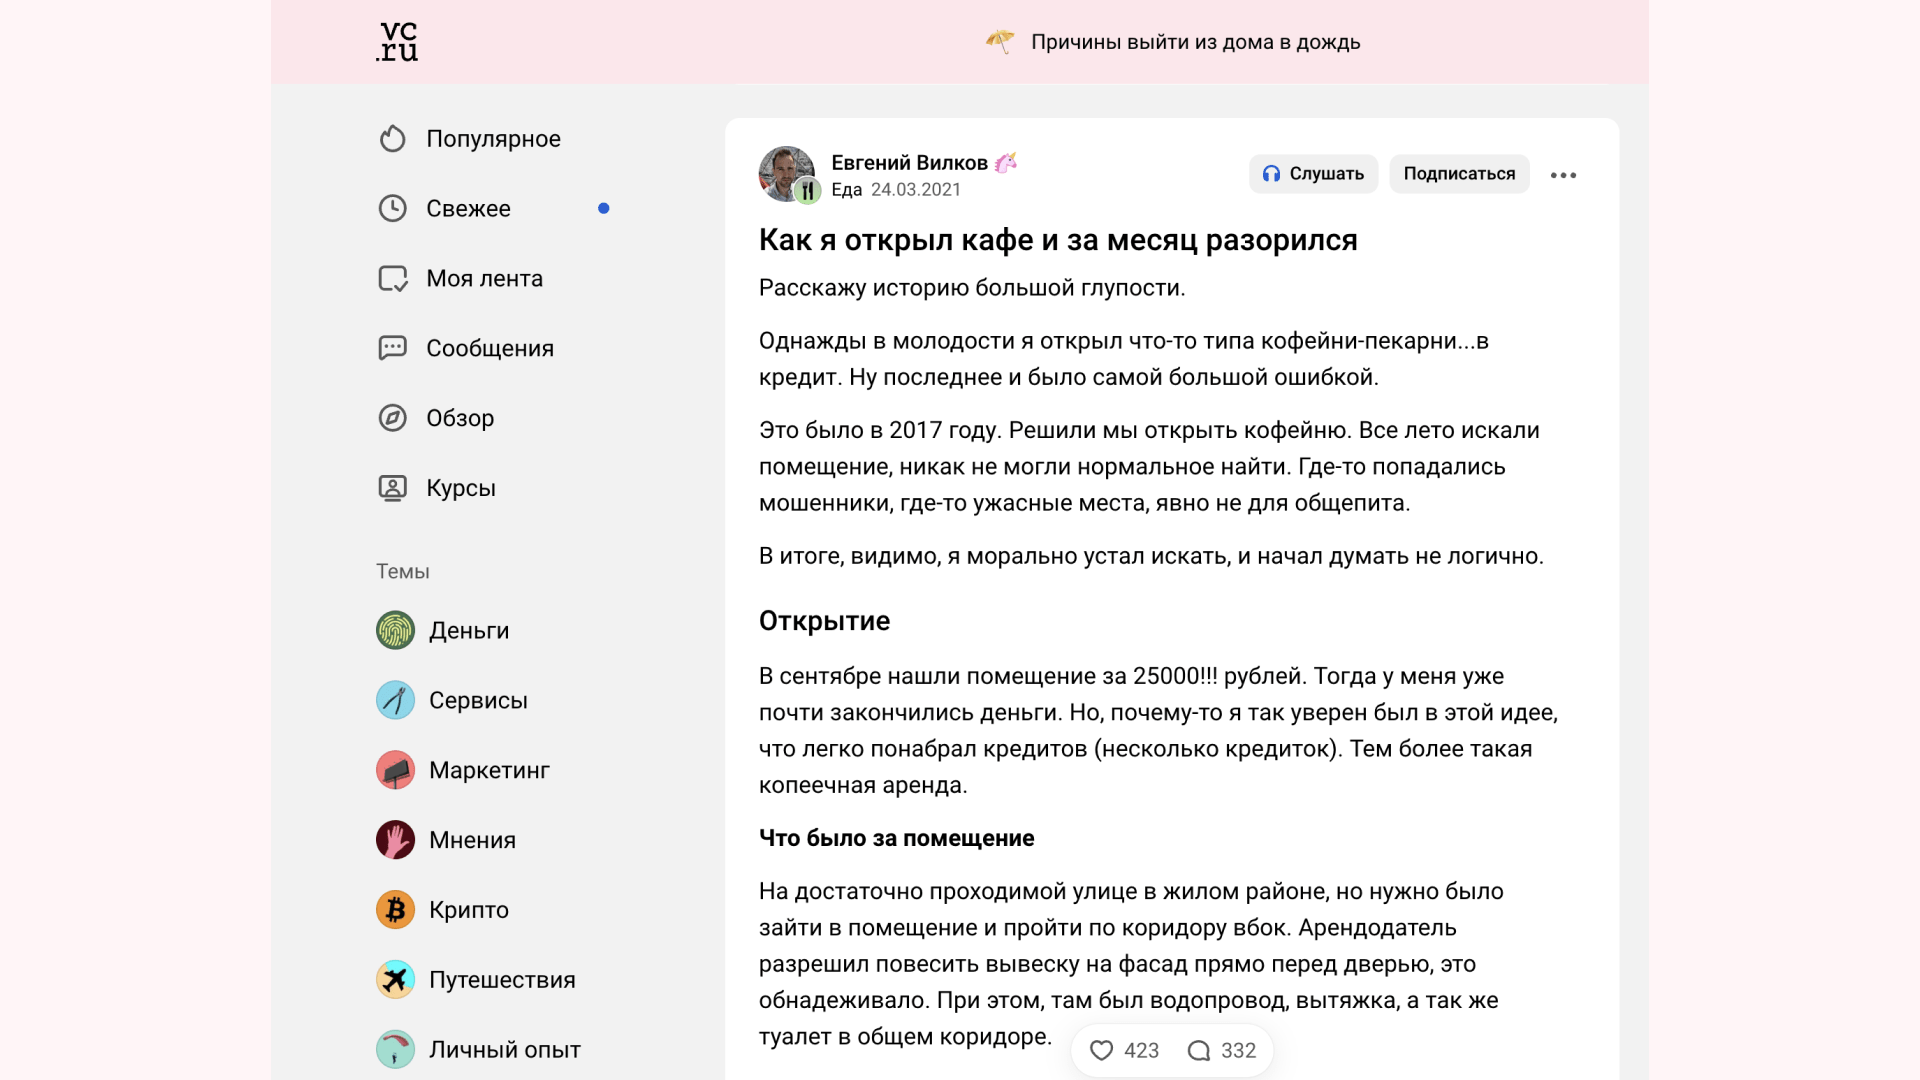Open the Еда category link
The width and height of the screenshot is (1920, 1080).
[846, 190]
